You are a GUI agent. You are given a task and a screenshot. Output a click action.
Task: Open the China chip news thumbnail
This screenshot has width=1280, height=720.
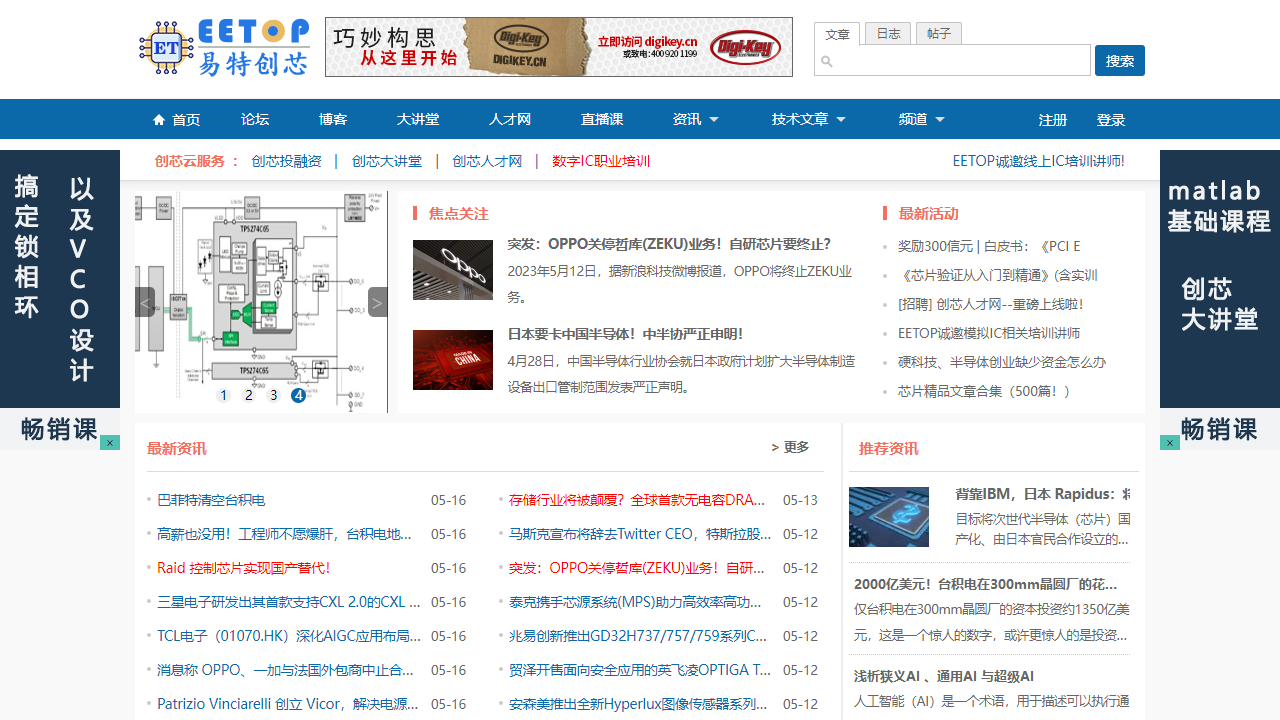click(x=453, y=360)
